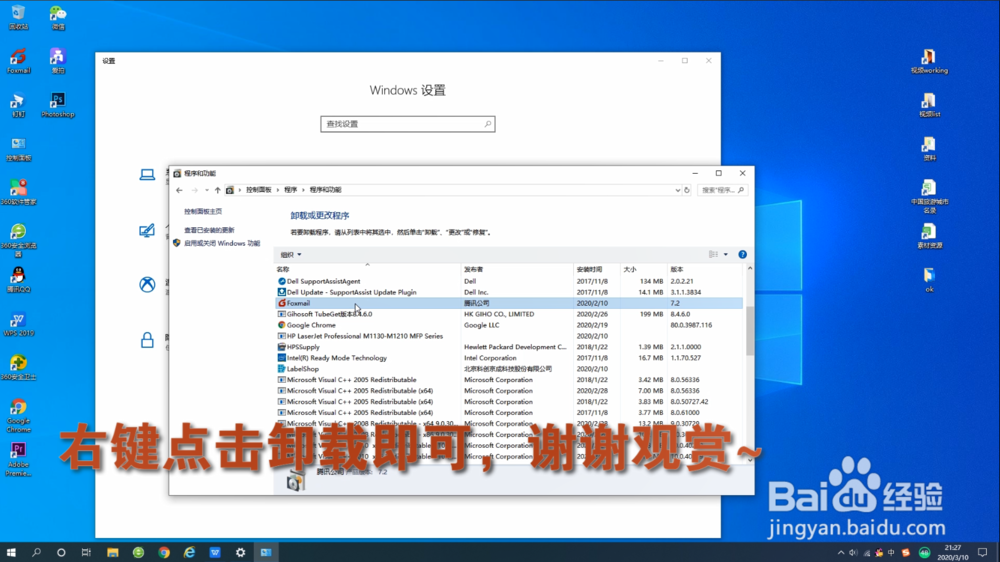Open the 控制面板主页 link
1000x562 pixels.
[203, 211]
